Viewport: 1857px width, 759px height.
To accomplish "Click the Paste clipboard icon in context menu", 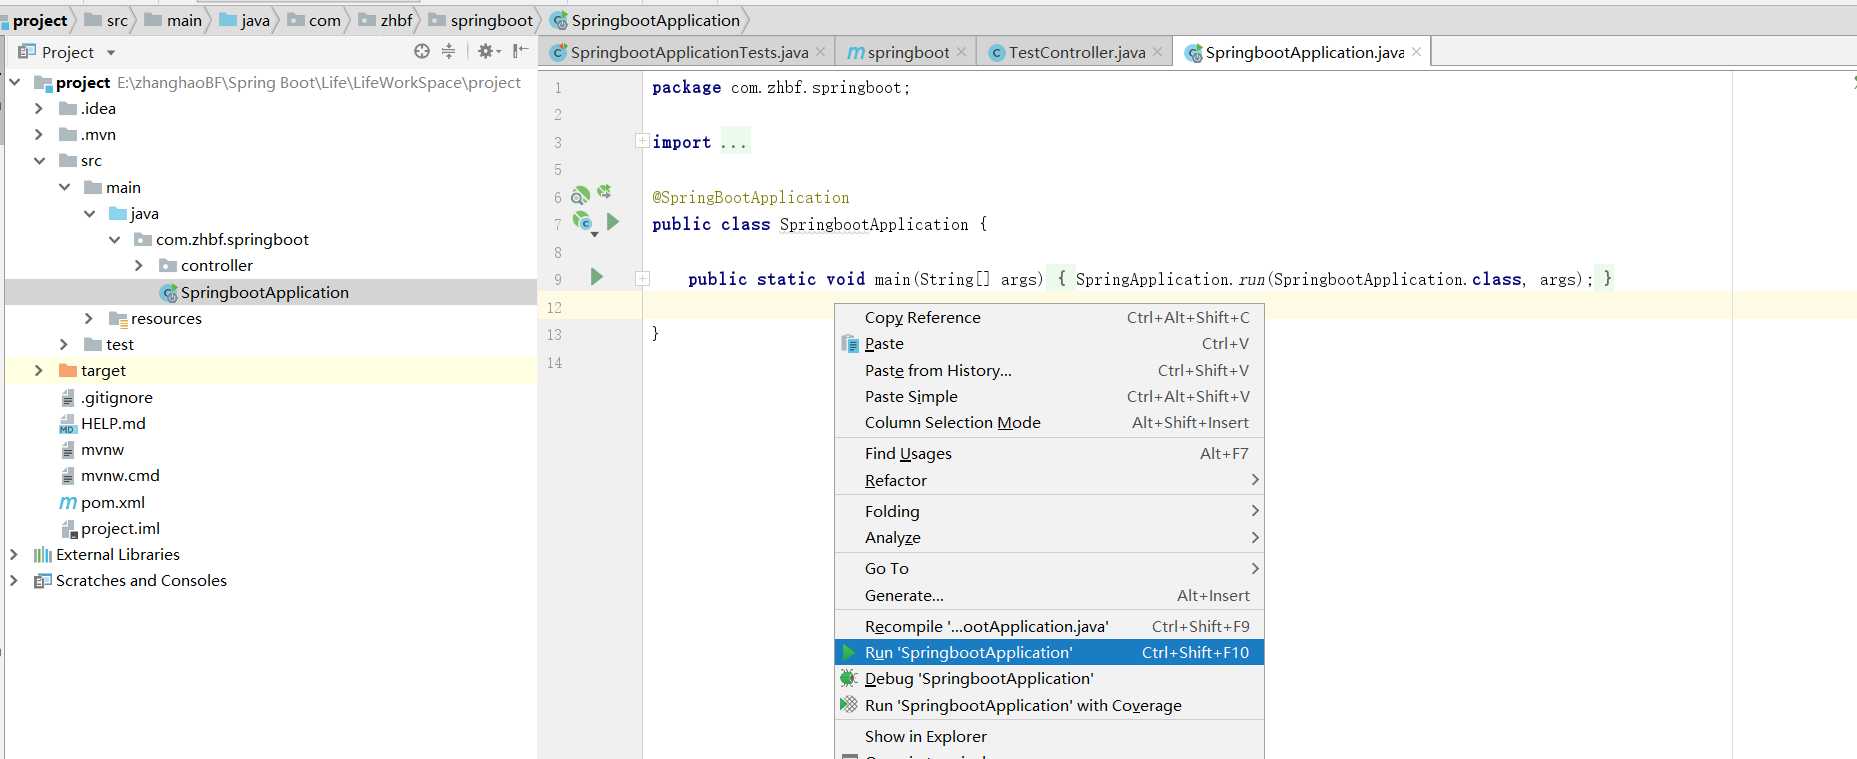I will [850, 344].
